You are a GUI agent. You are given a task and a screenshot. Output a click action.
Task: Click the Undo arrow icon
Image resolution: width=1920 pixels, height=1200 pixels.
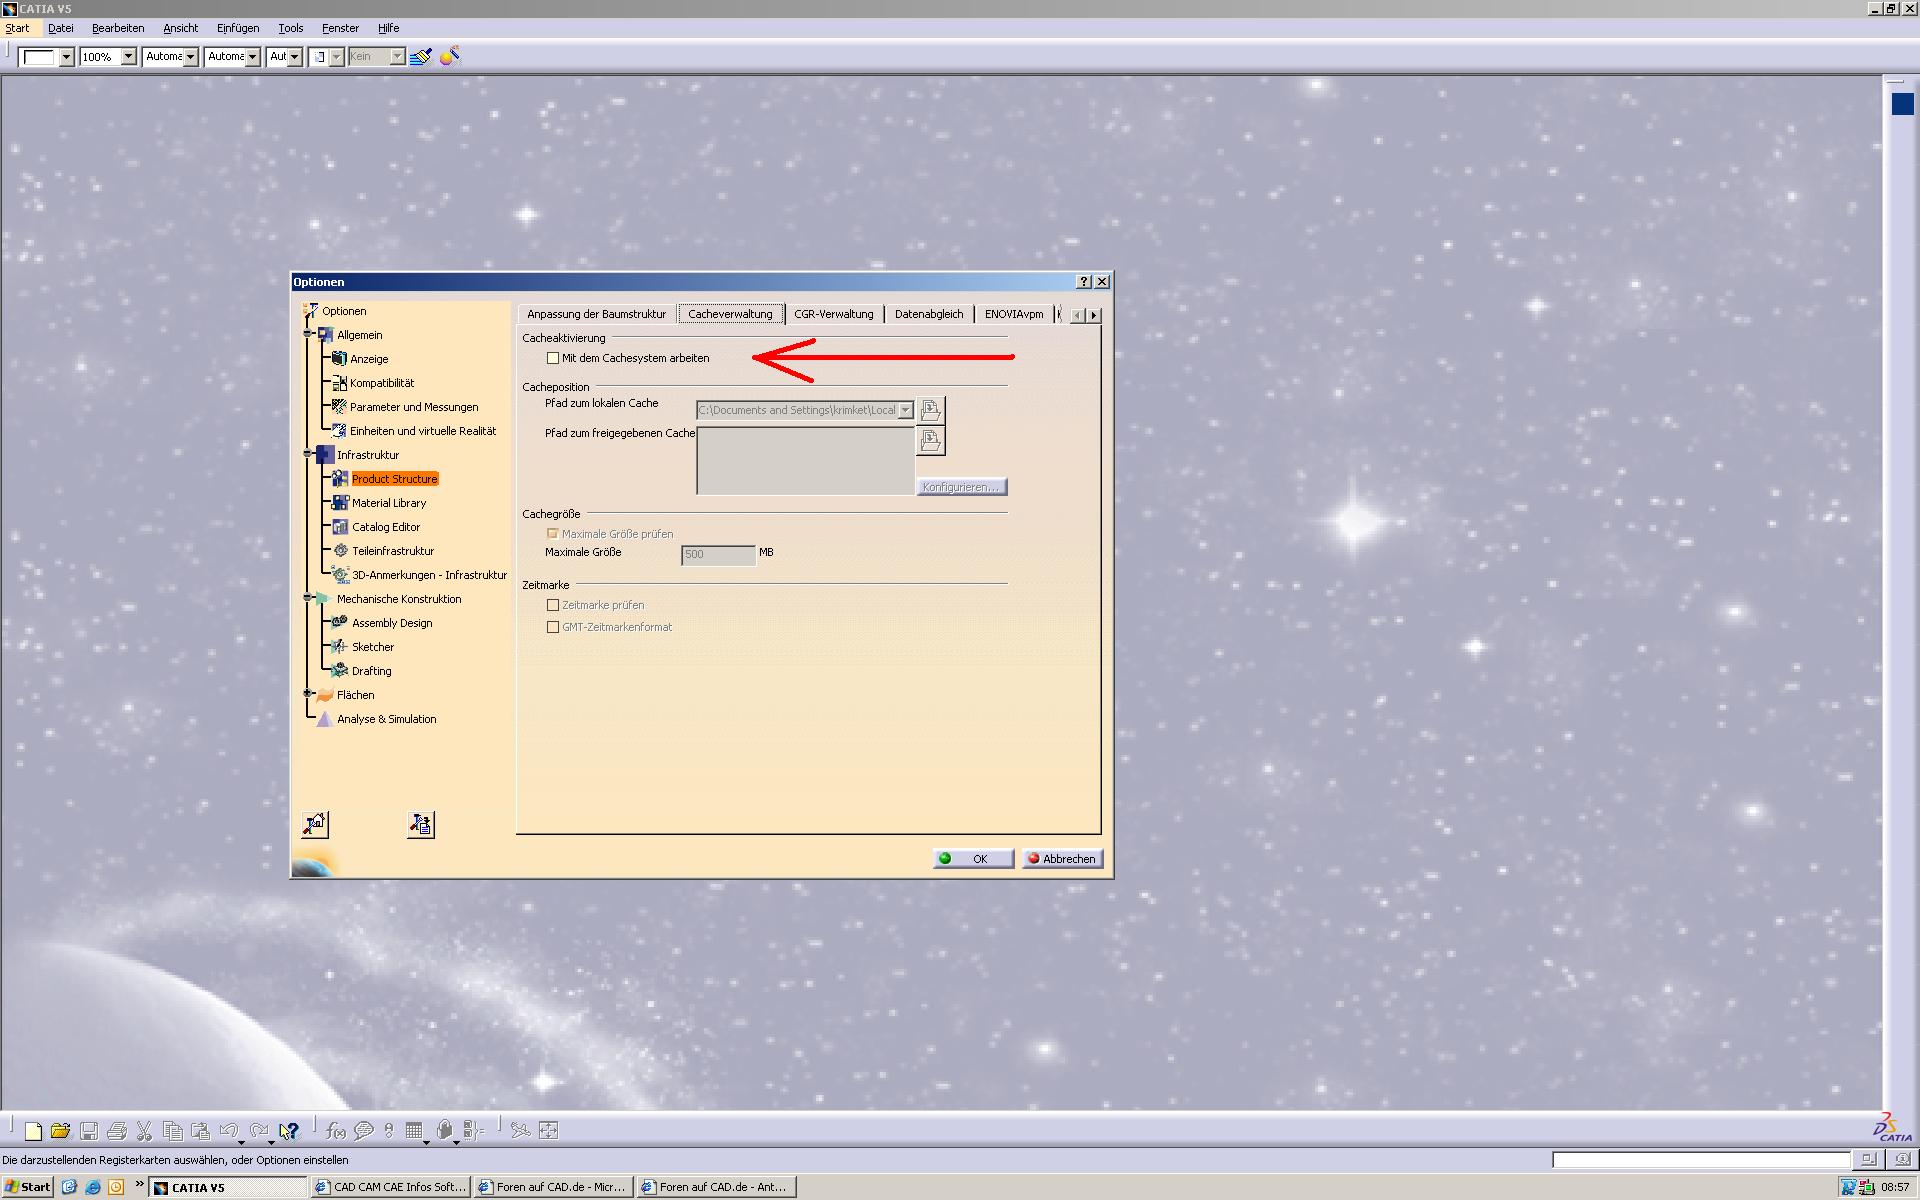pos(229,1131)
